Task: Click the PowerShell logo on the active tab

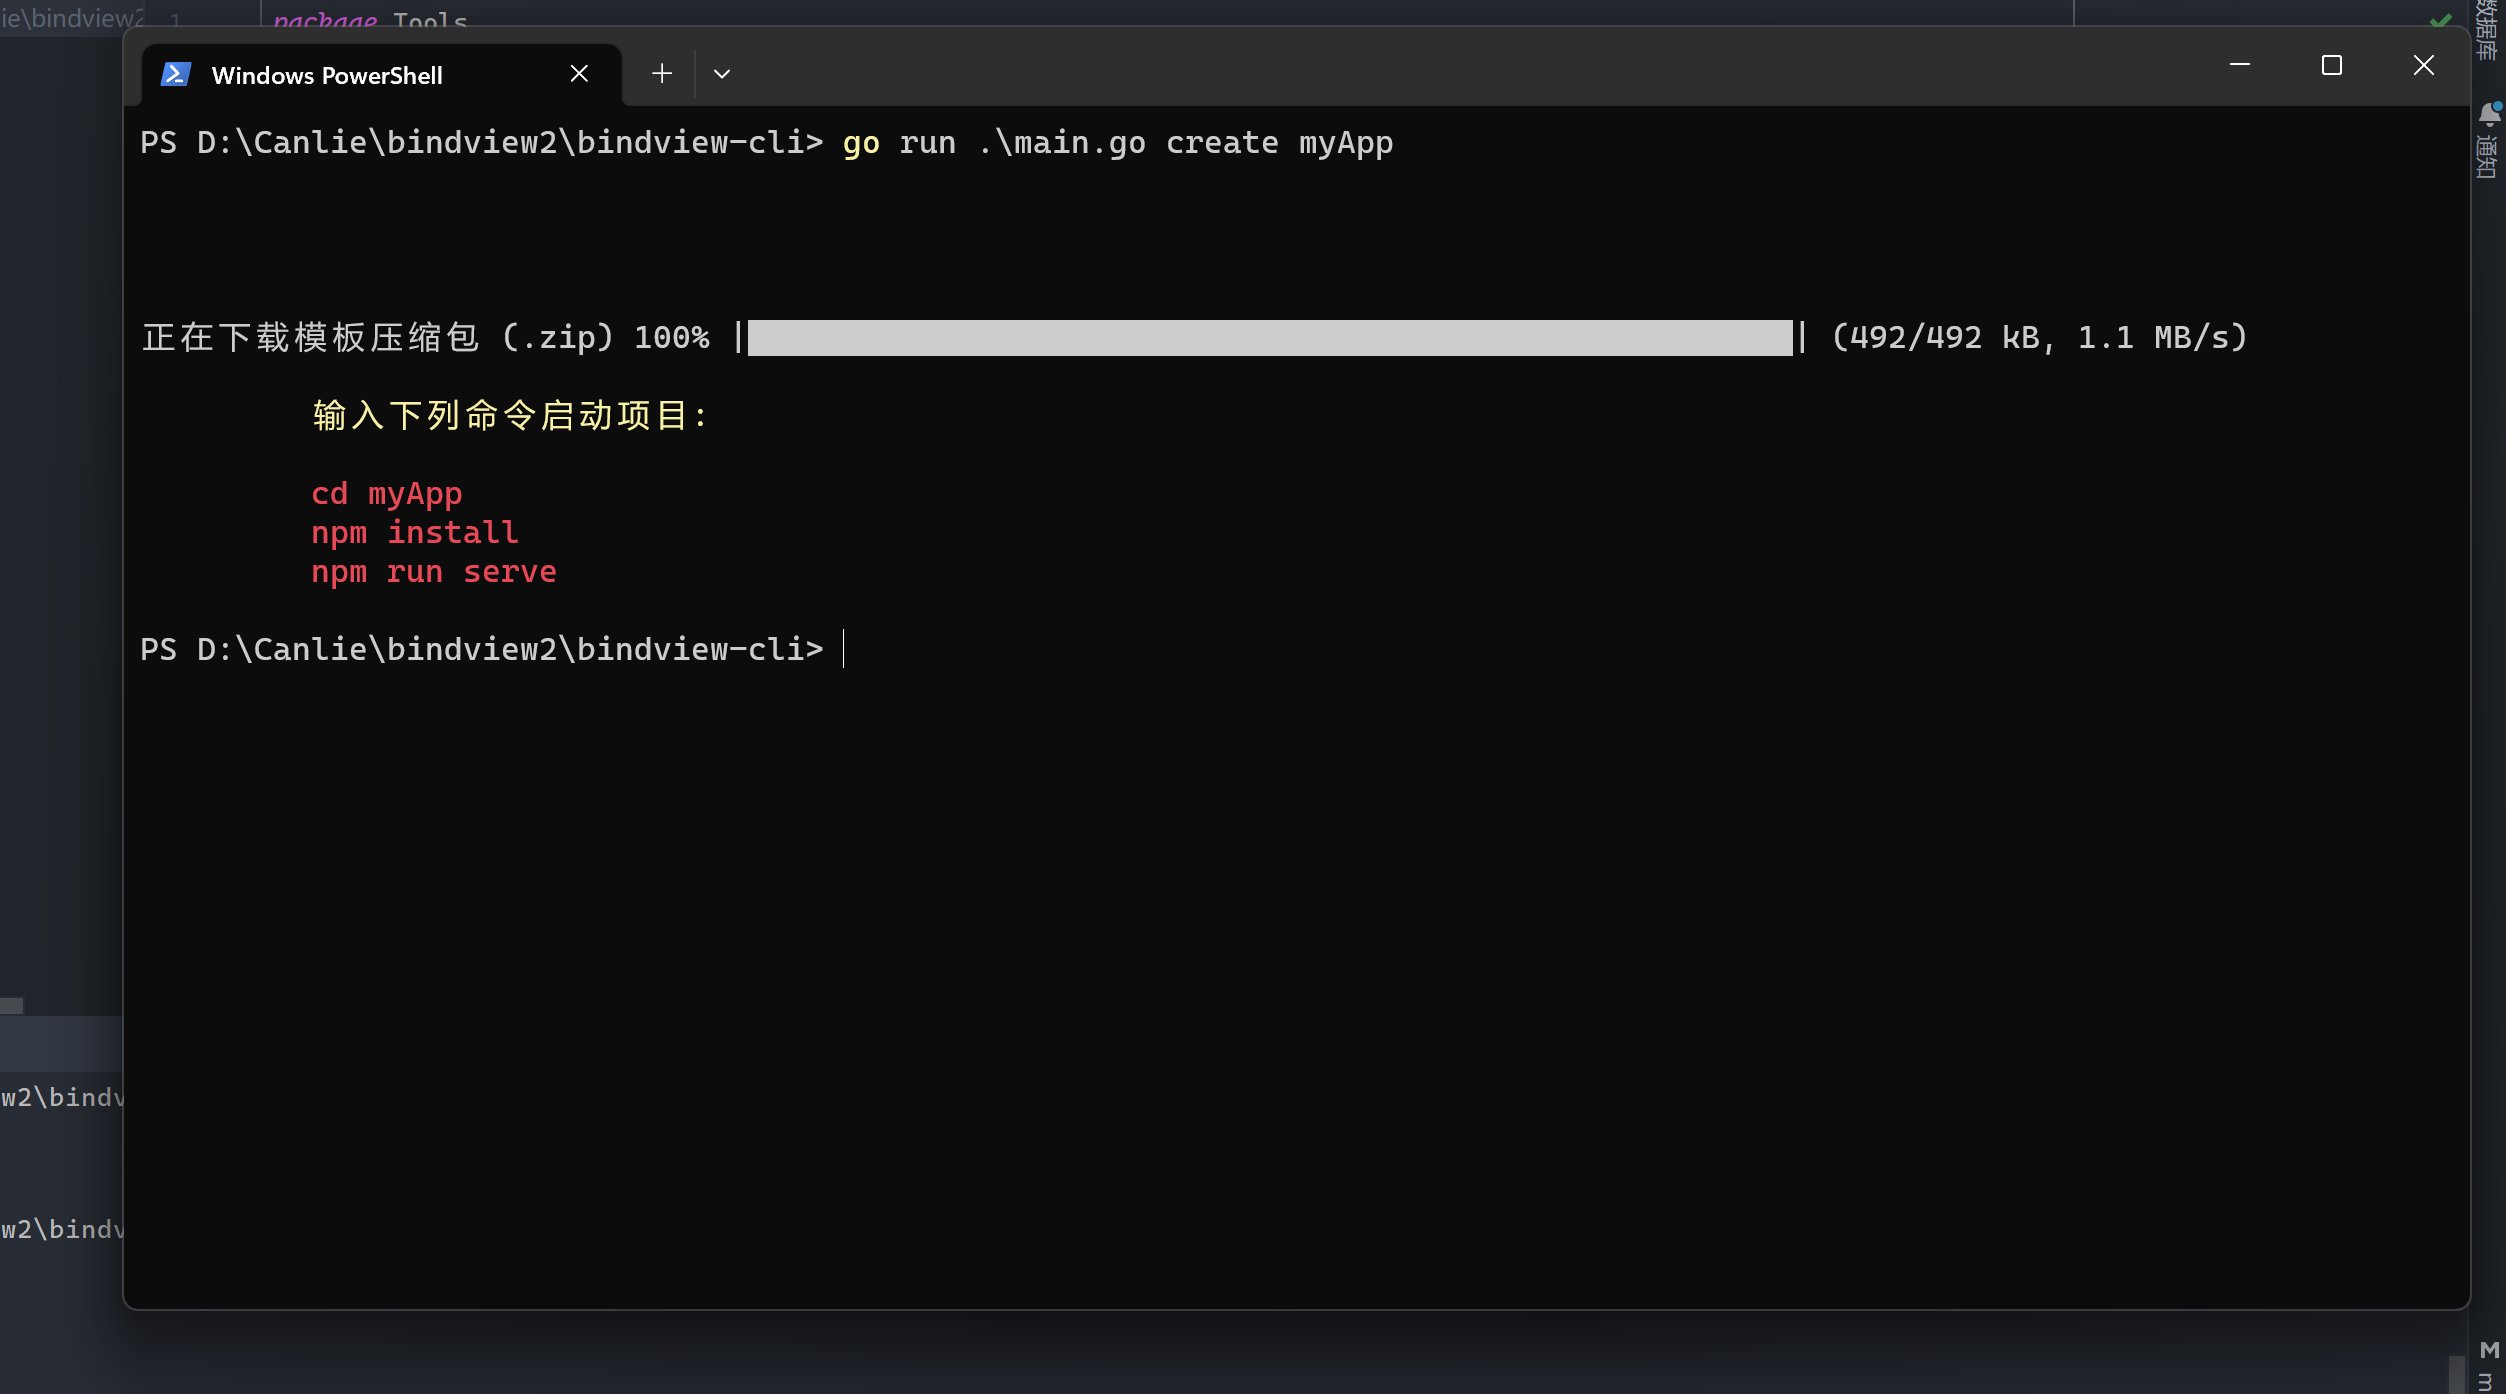Action: click(176, 73)
